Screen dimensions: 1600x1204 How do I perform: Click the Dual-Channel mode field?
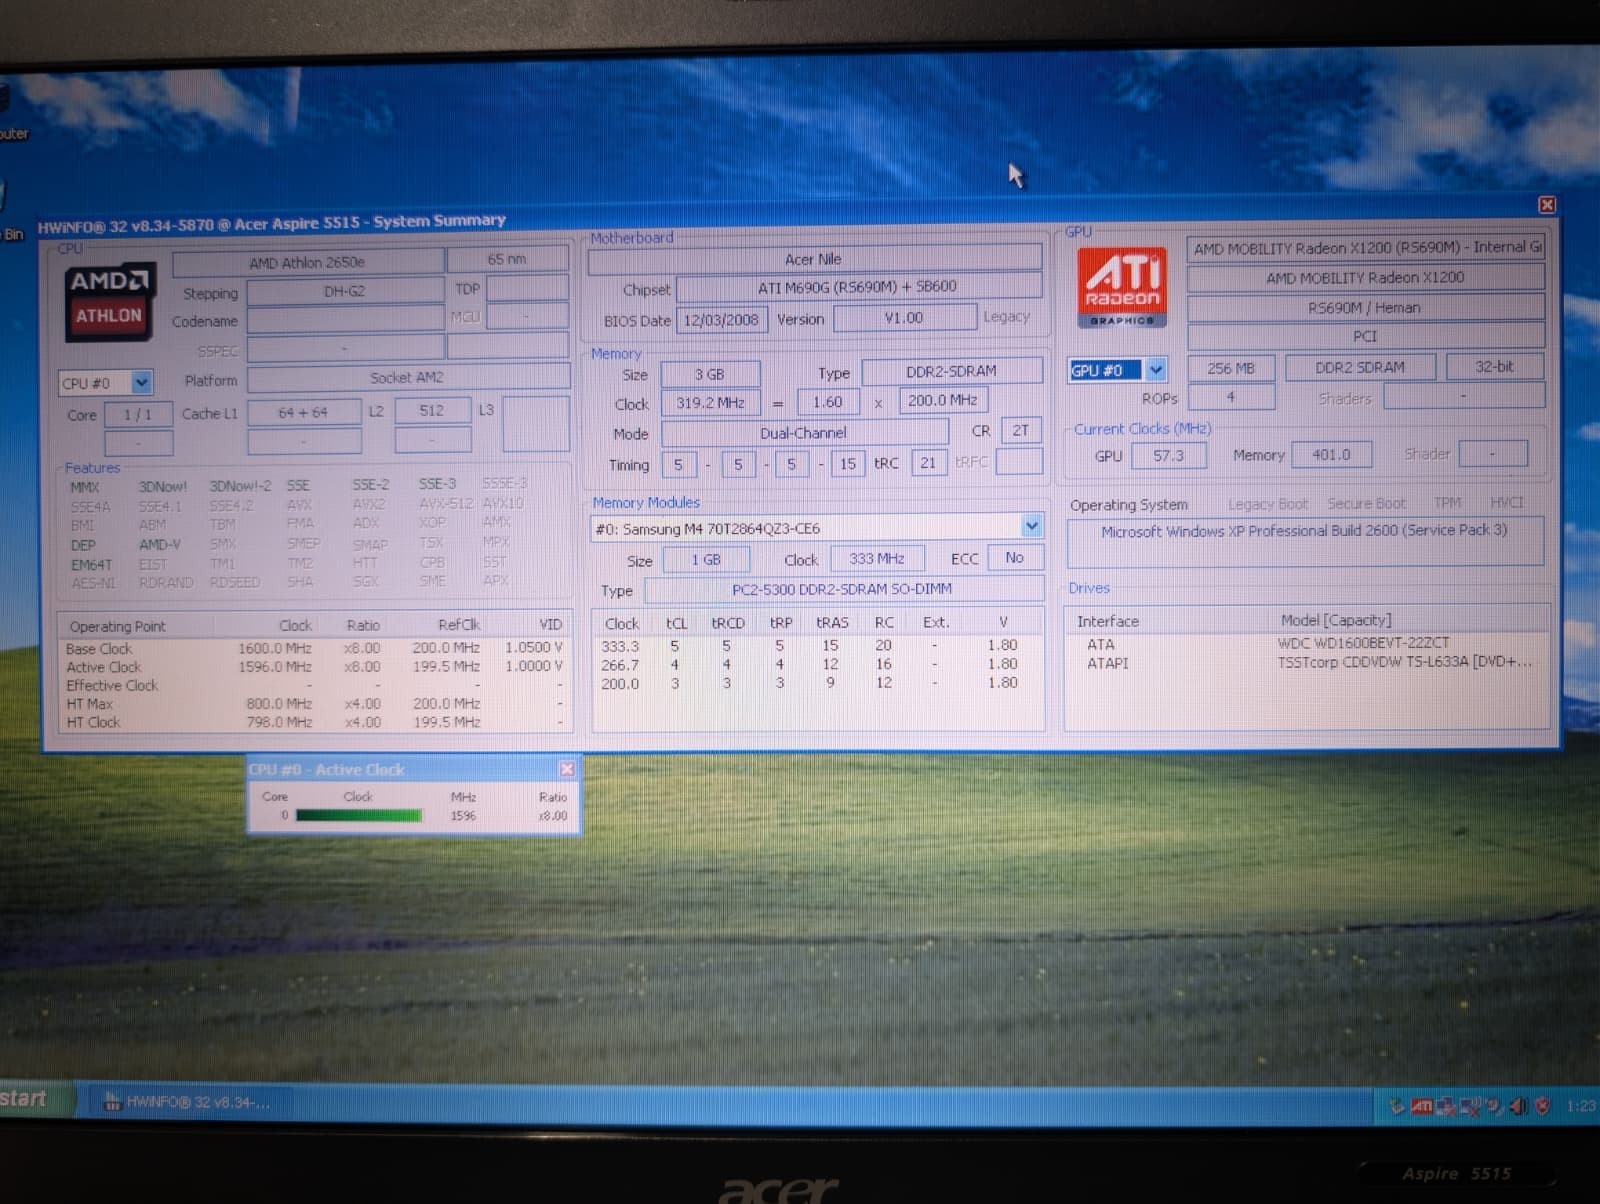[804, 433]
